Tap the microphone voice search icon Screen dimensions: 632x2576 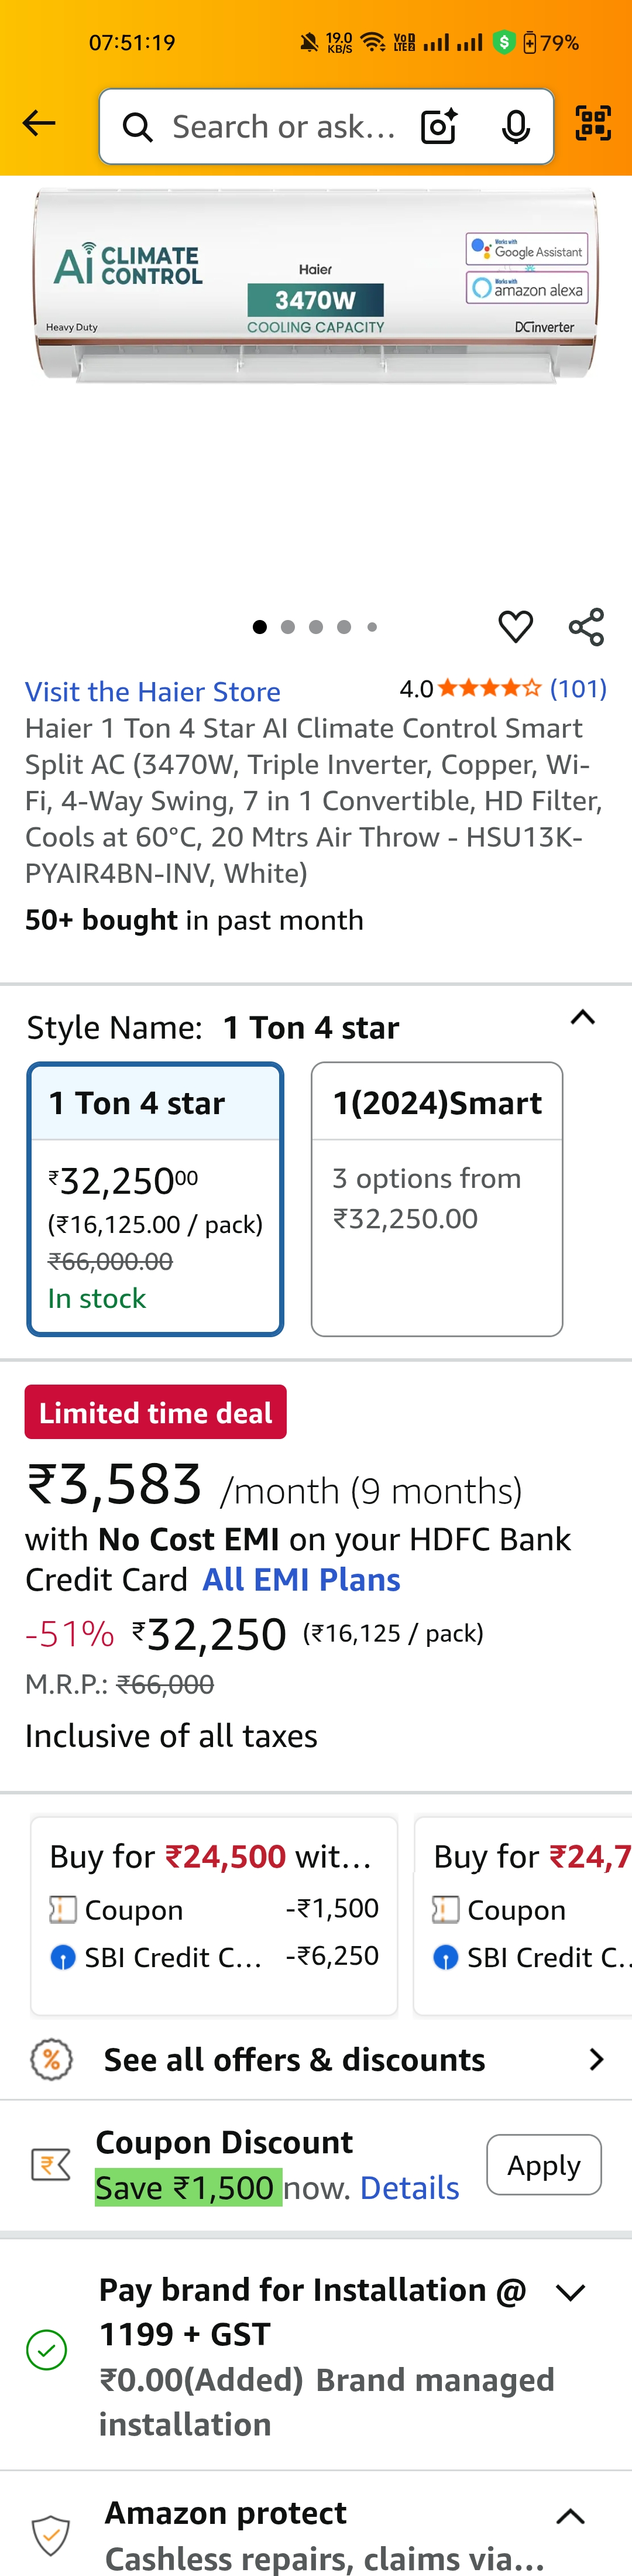(515, 127)
